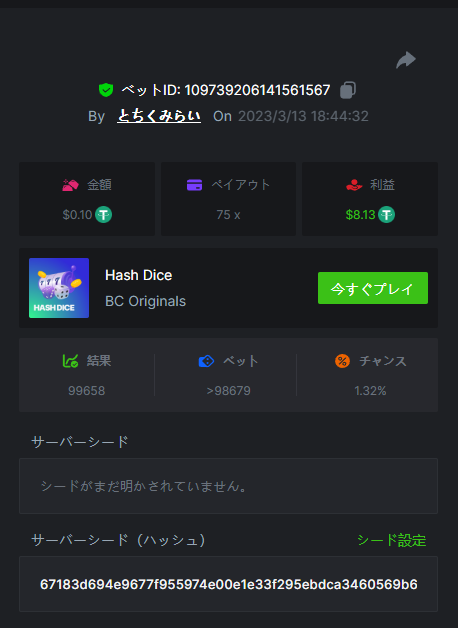This screenshot has width=458, height=628.
Task: Click the pink amount icon next to 金額
Action: point(70,185)
